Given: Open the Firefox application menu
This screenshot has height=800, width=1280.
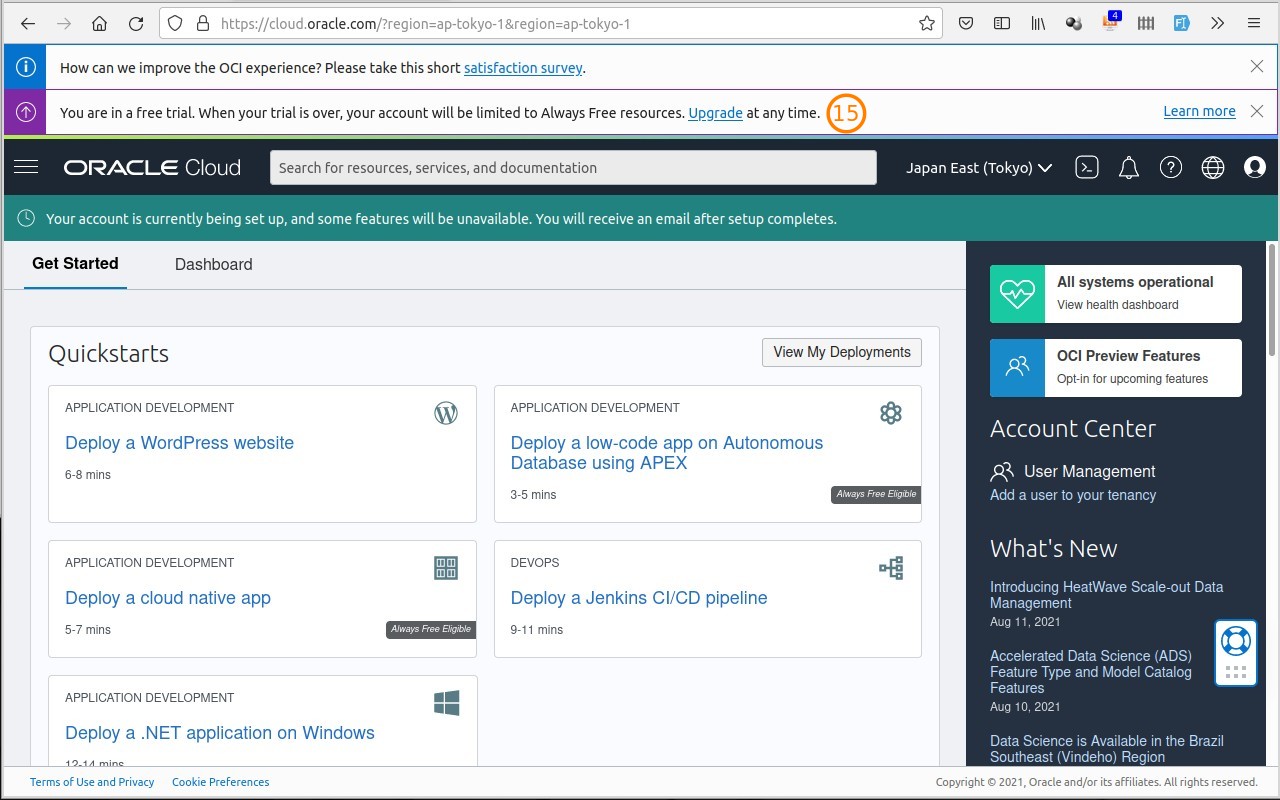Looking at the screenshot, I should 1253,23.
